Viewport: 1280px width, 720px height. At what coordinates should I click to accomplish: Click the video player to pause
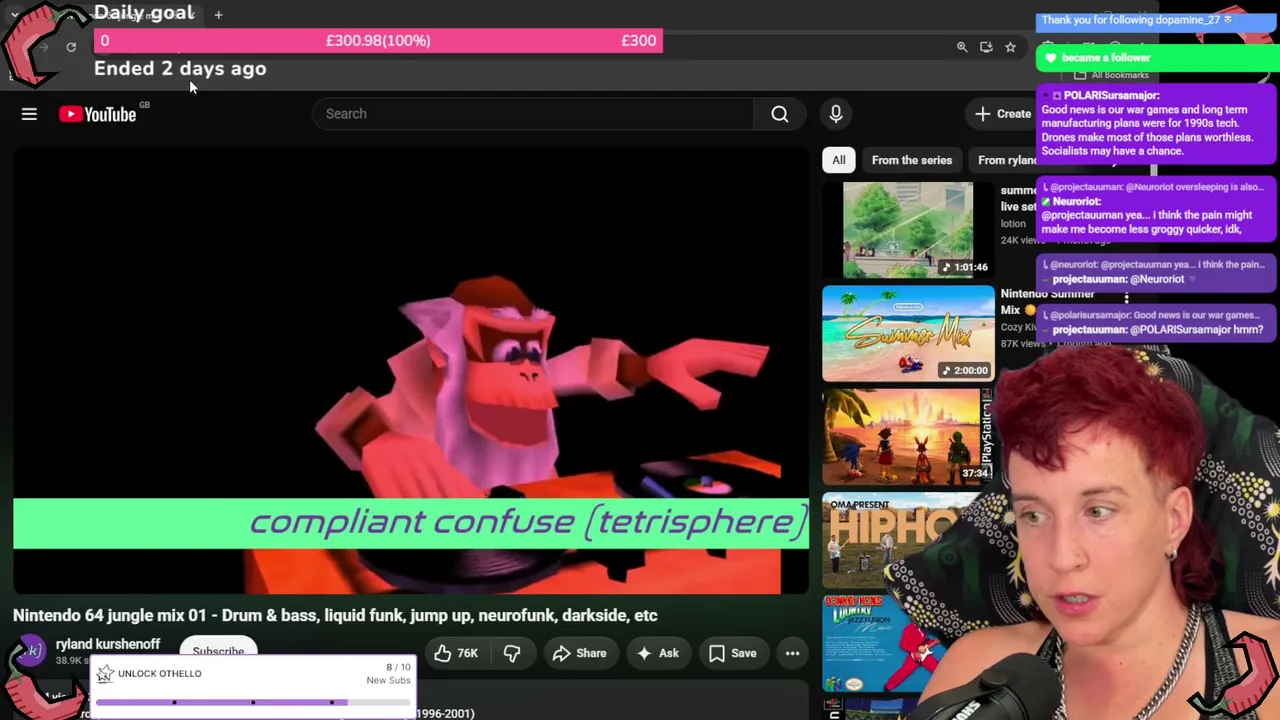coord(411,372)
